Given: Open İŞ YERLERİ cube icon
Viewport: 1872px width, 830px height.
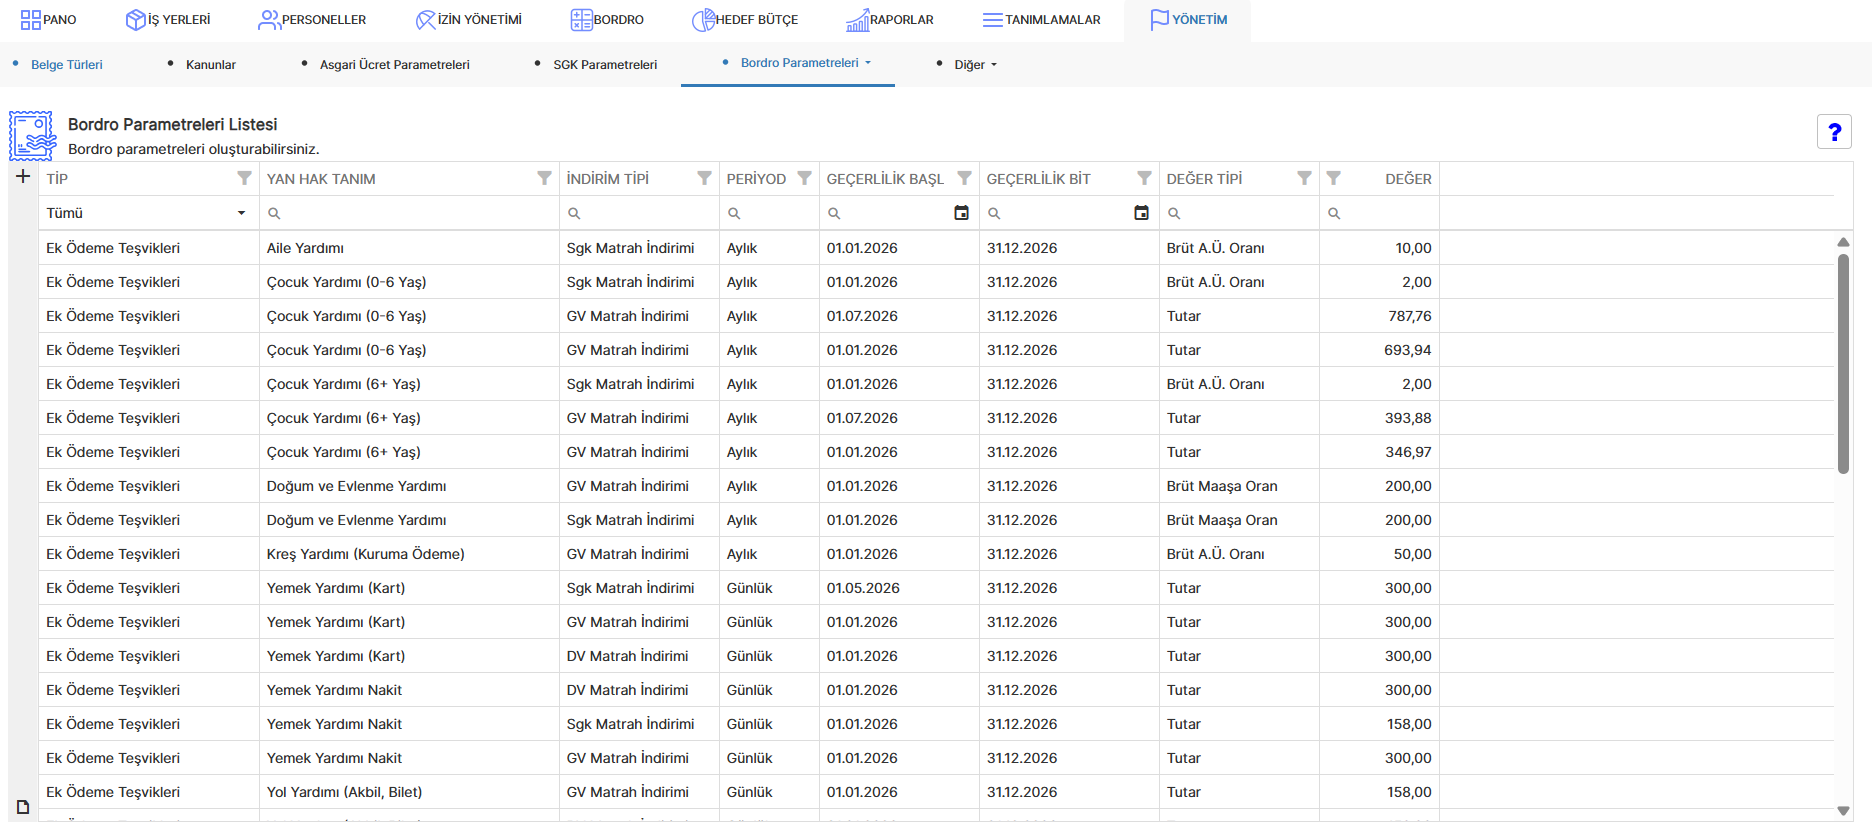Looking at the screenshot, I should pos(136,20).
